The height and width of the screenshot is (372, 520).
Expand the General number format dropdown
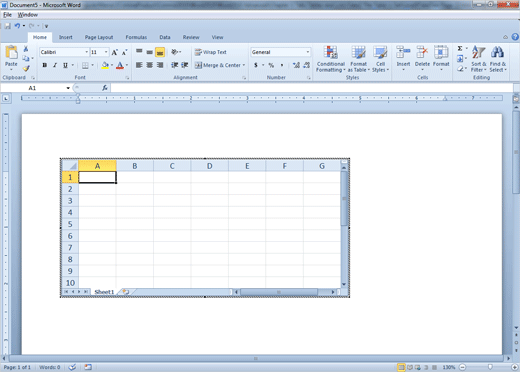point(308,52)
